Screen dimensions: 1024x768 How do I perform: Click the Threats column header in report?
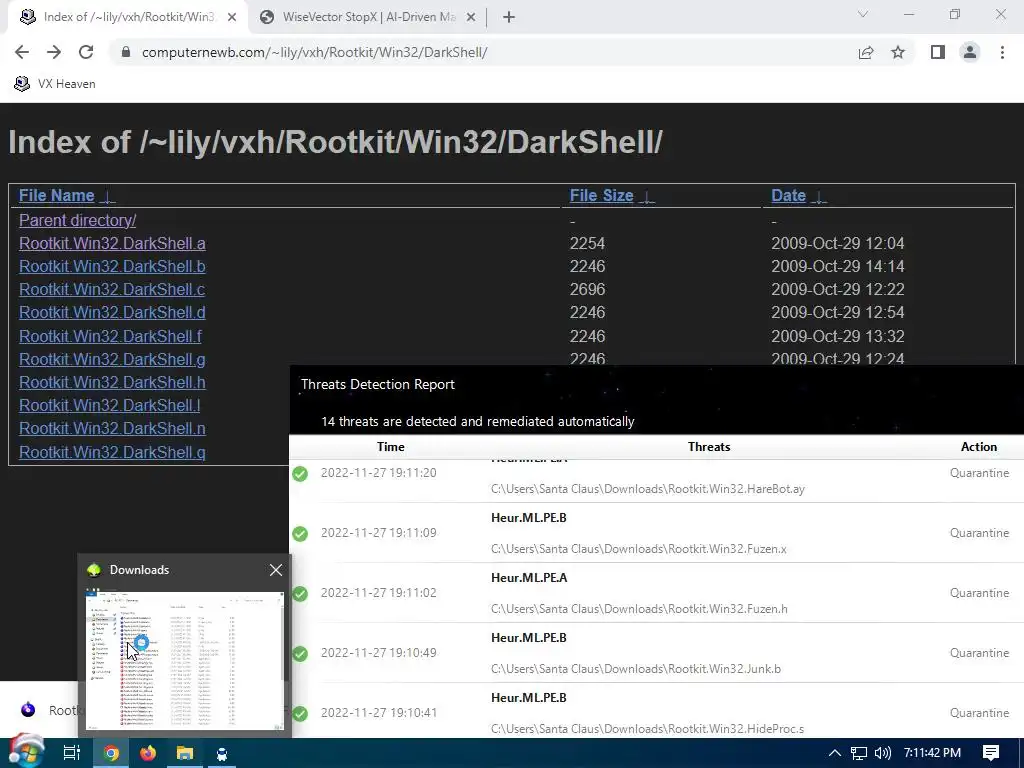(709, 447)
